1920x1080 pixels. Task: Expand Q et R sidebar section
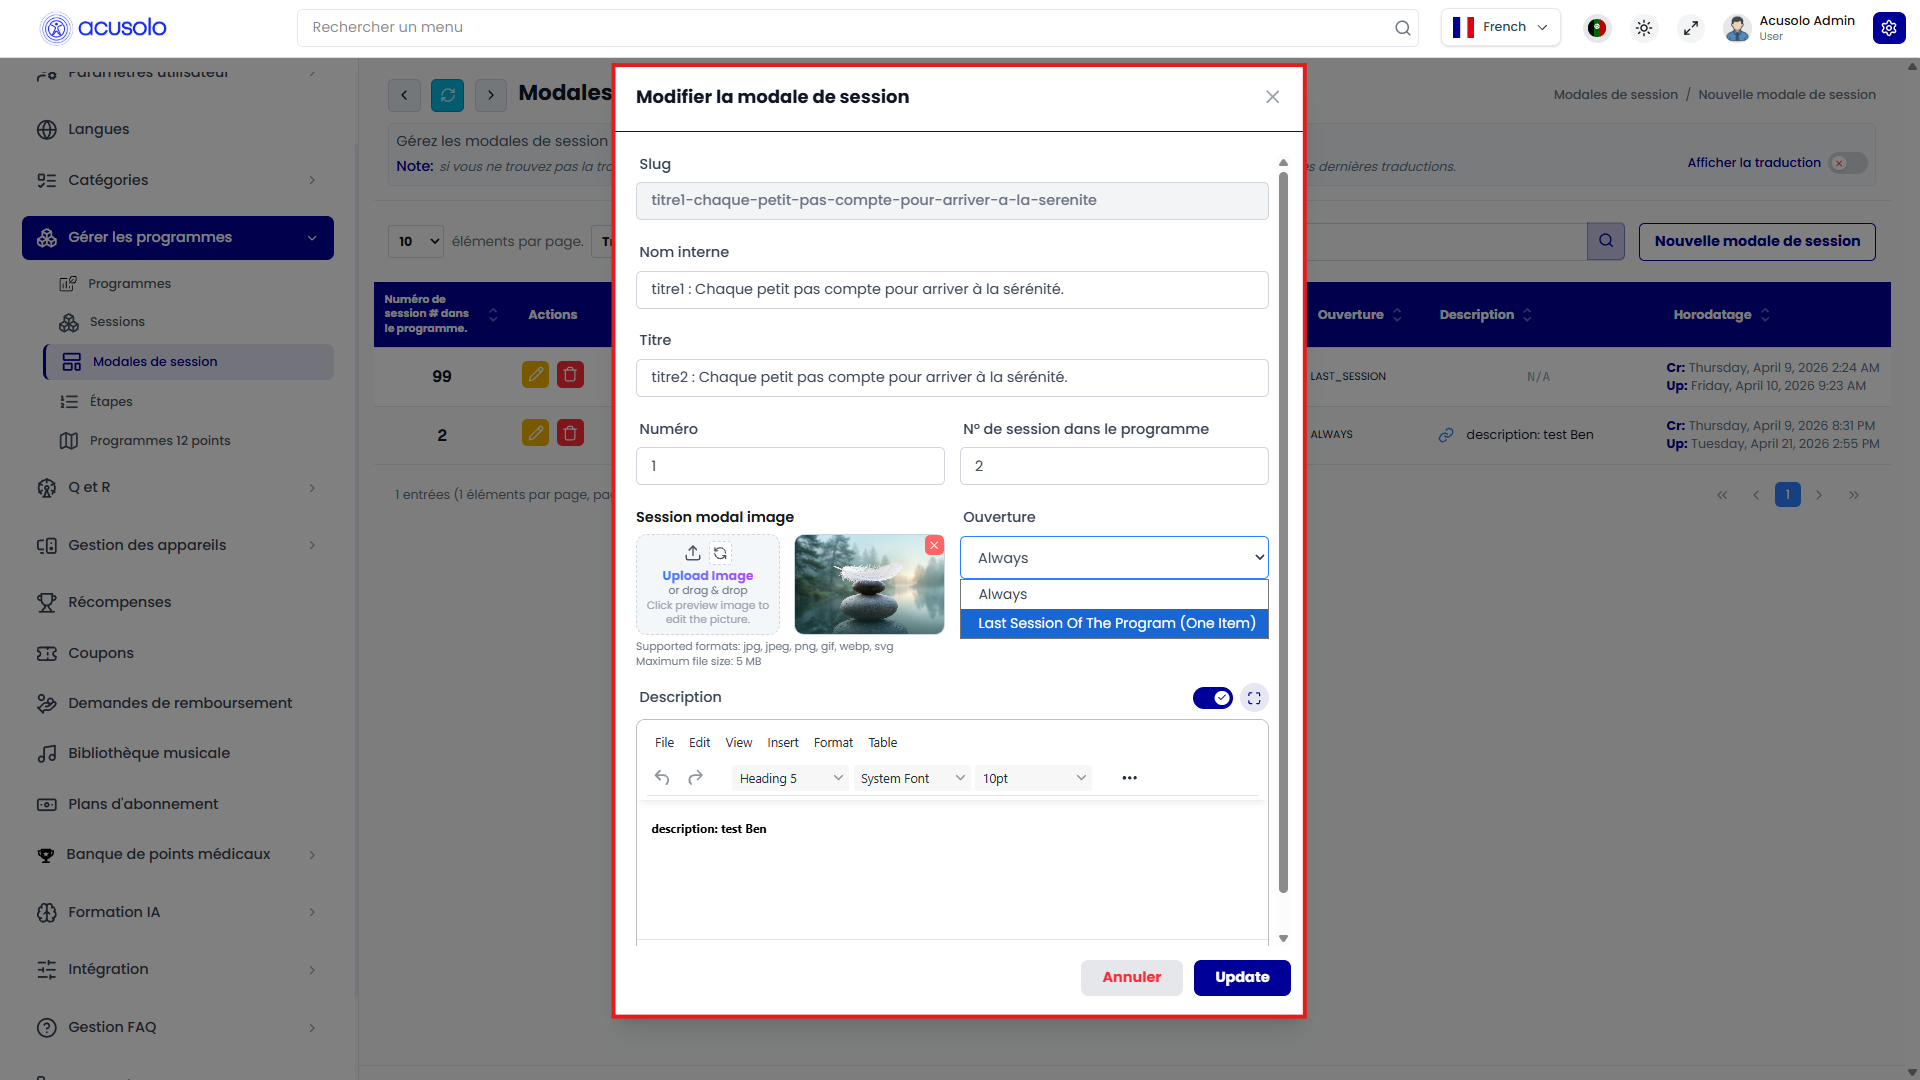[x=178, y=488]
